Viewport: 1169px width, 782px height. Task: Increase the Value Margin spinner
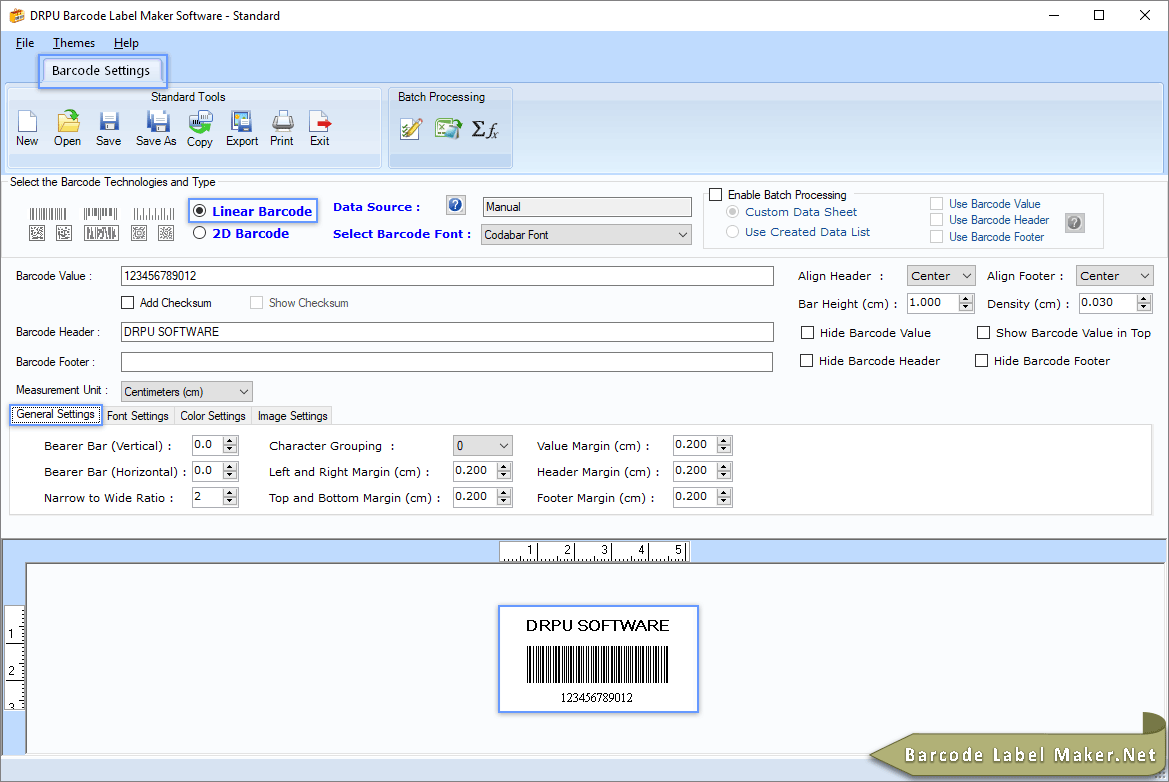pos(724,441)
